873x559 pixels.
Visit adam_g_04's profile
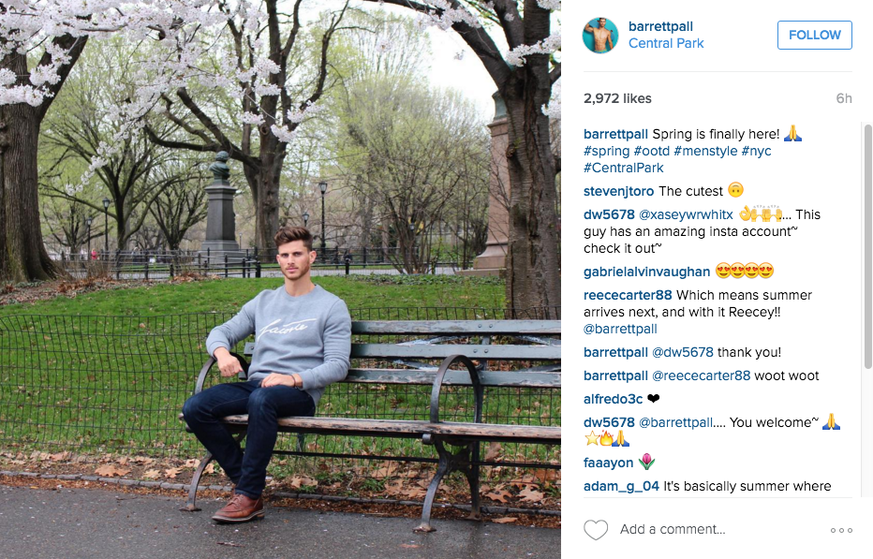click(621, 486)
